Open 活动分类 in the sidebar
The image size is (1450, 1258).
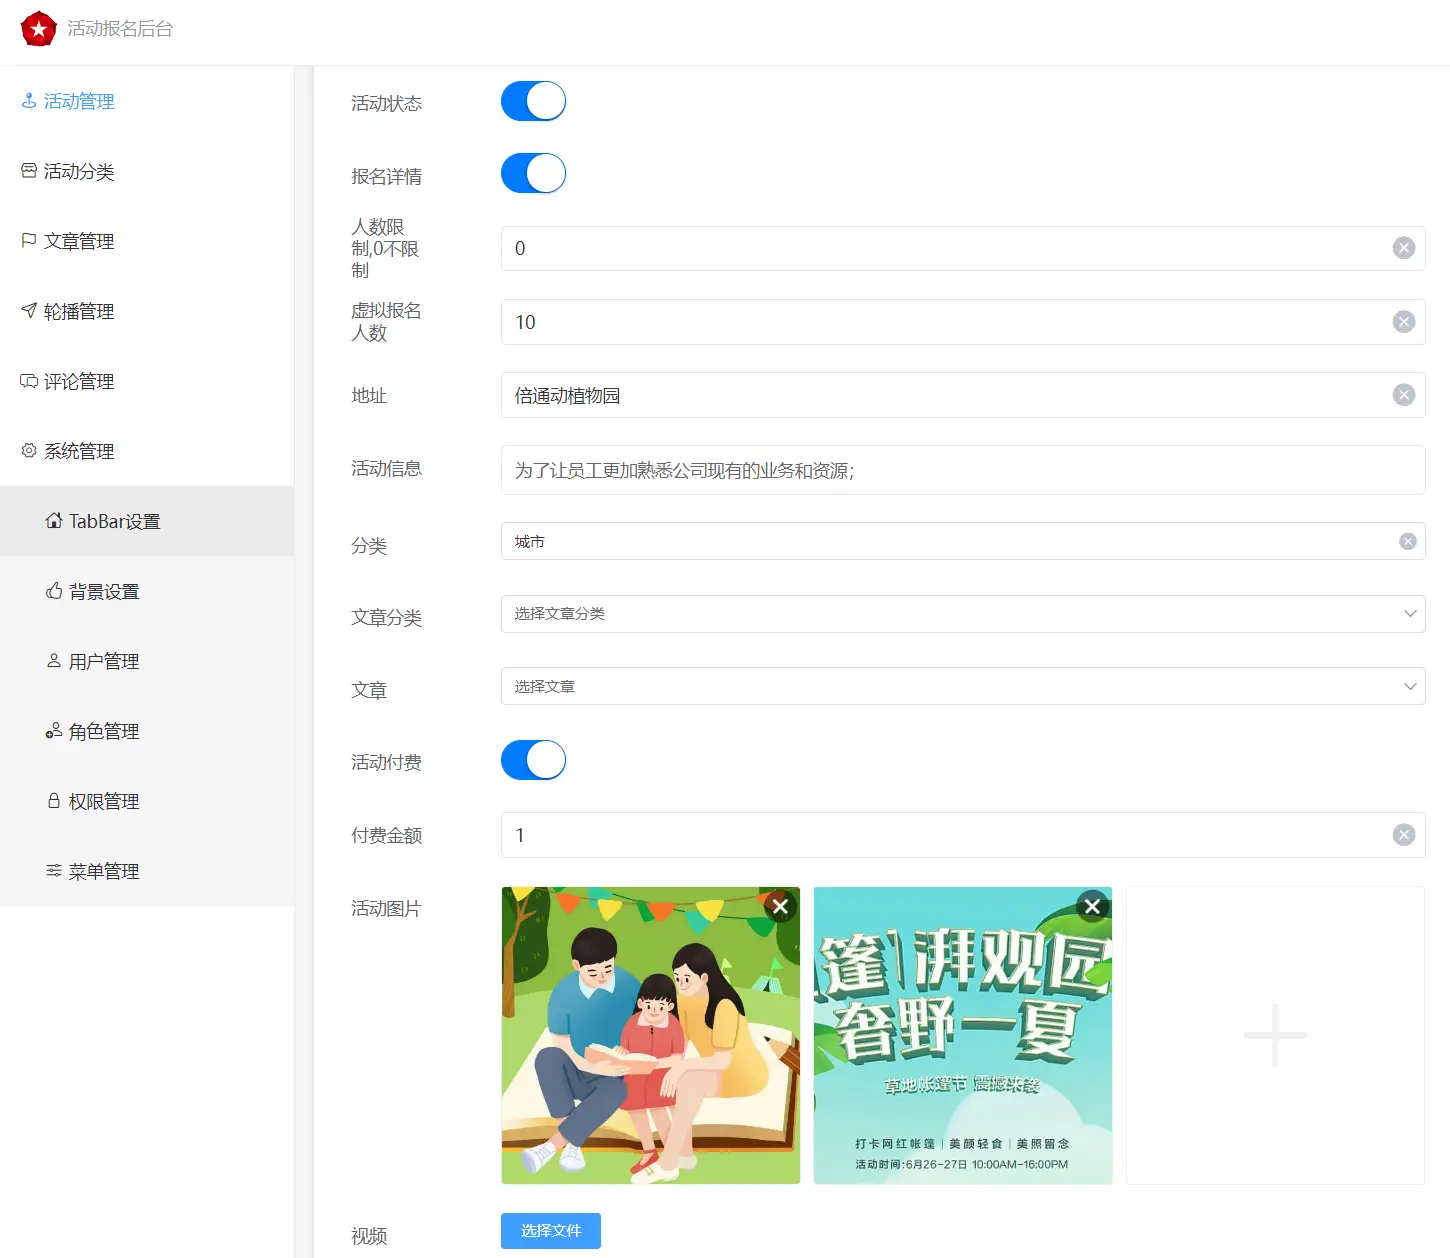(79, 172)
